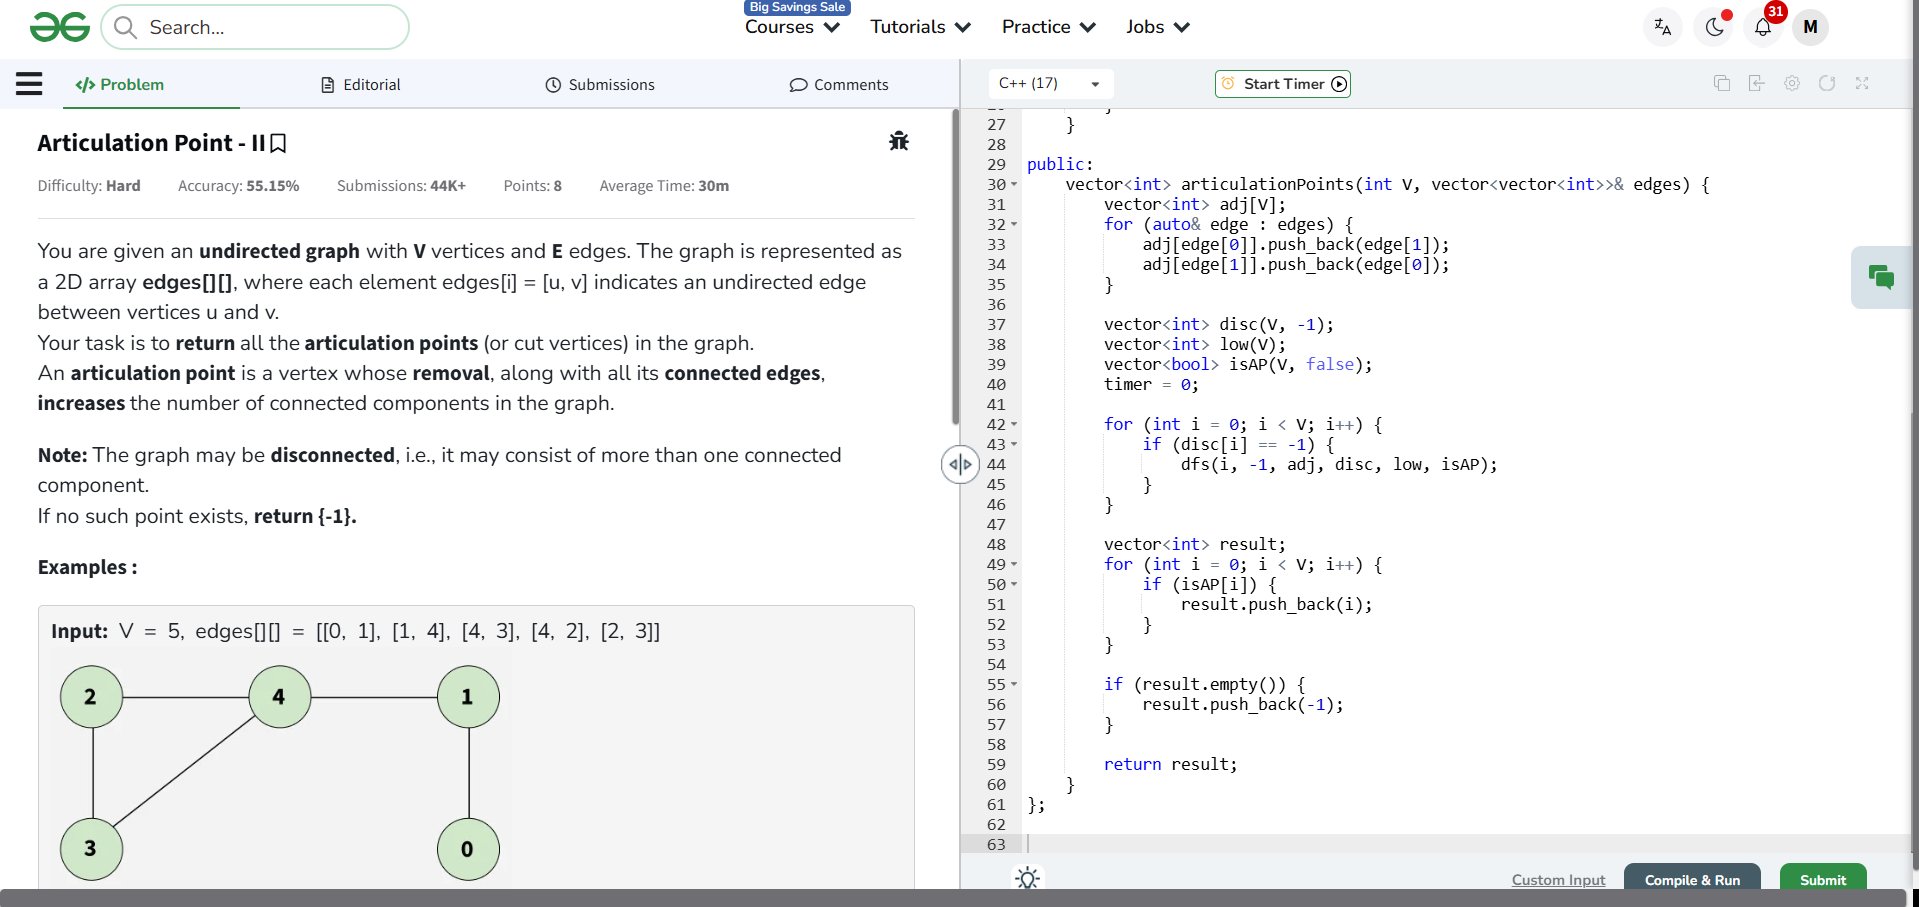Open the C++ (17) language dropdown
Image resolution: width=1919 pixels, height=907 pixels.
click(x=1050, y=84)
